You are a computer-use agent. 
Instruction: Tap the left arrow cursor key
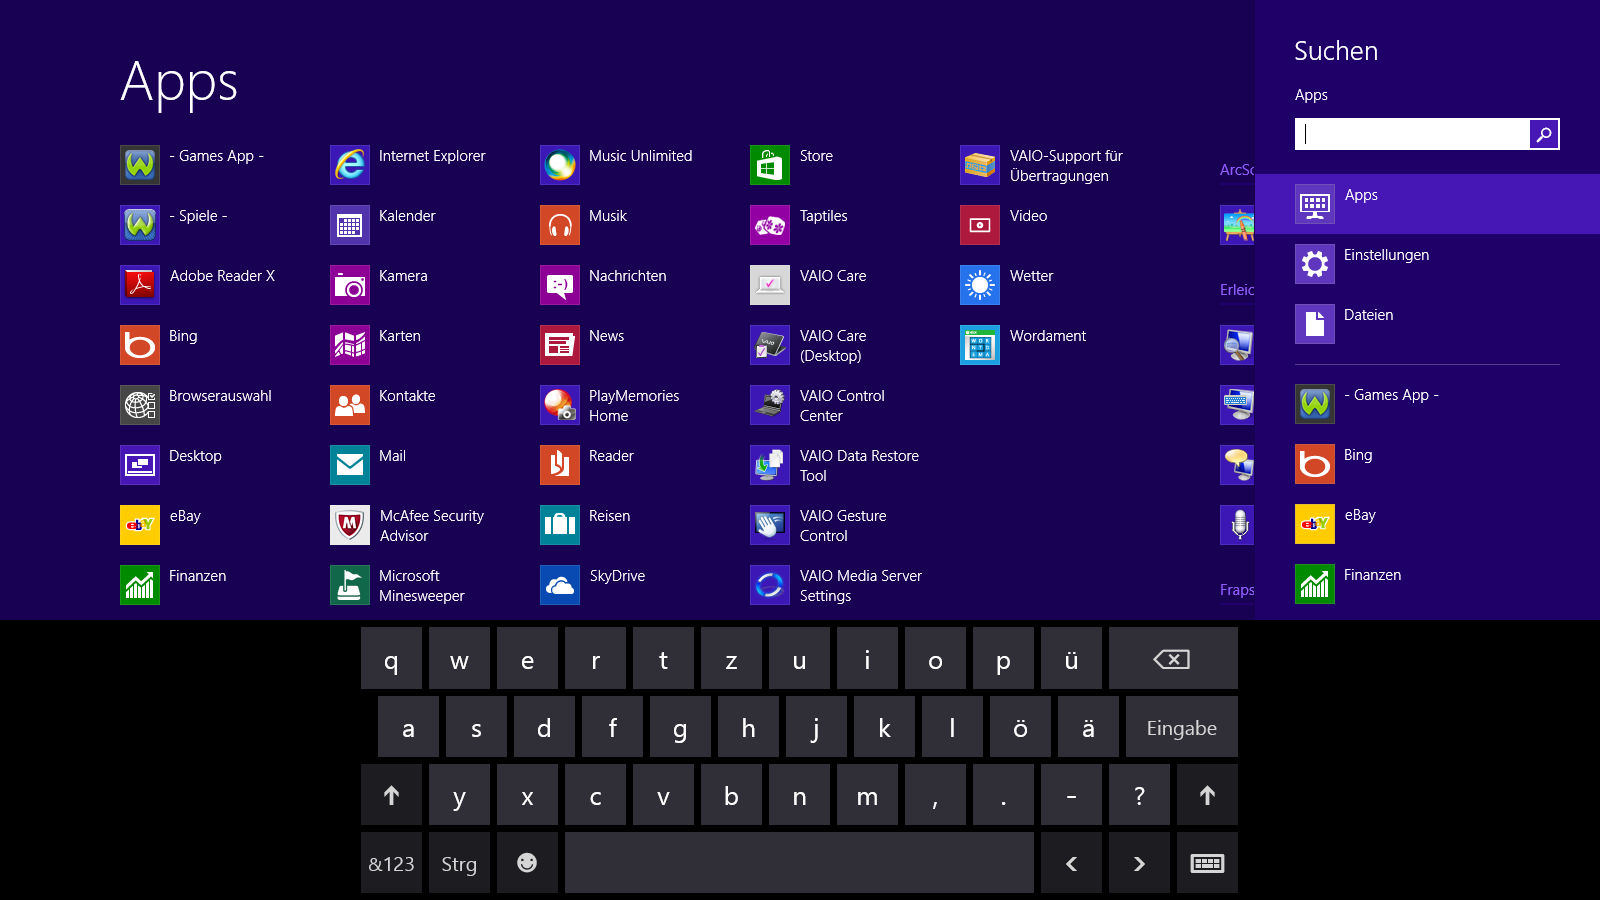(1071, 863)
